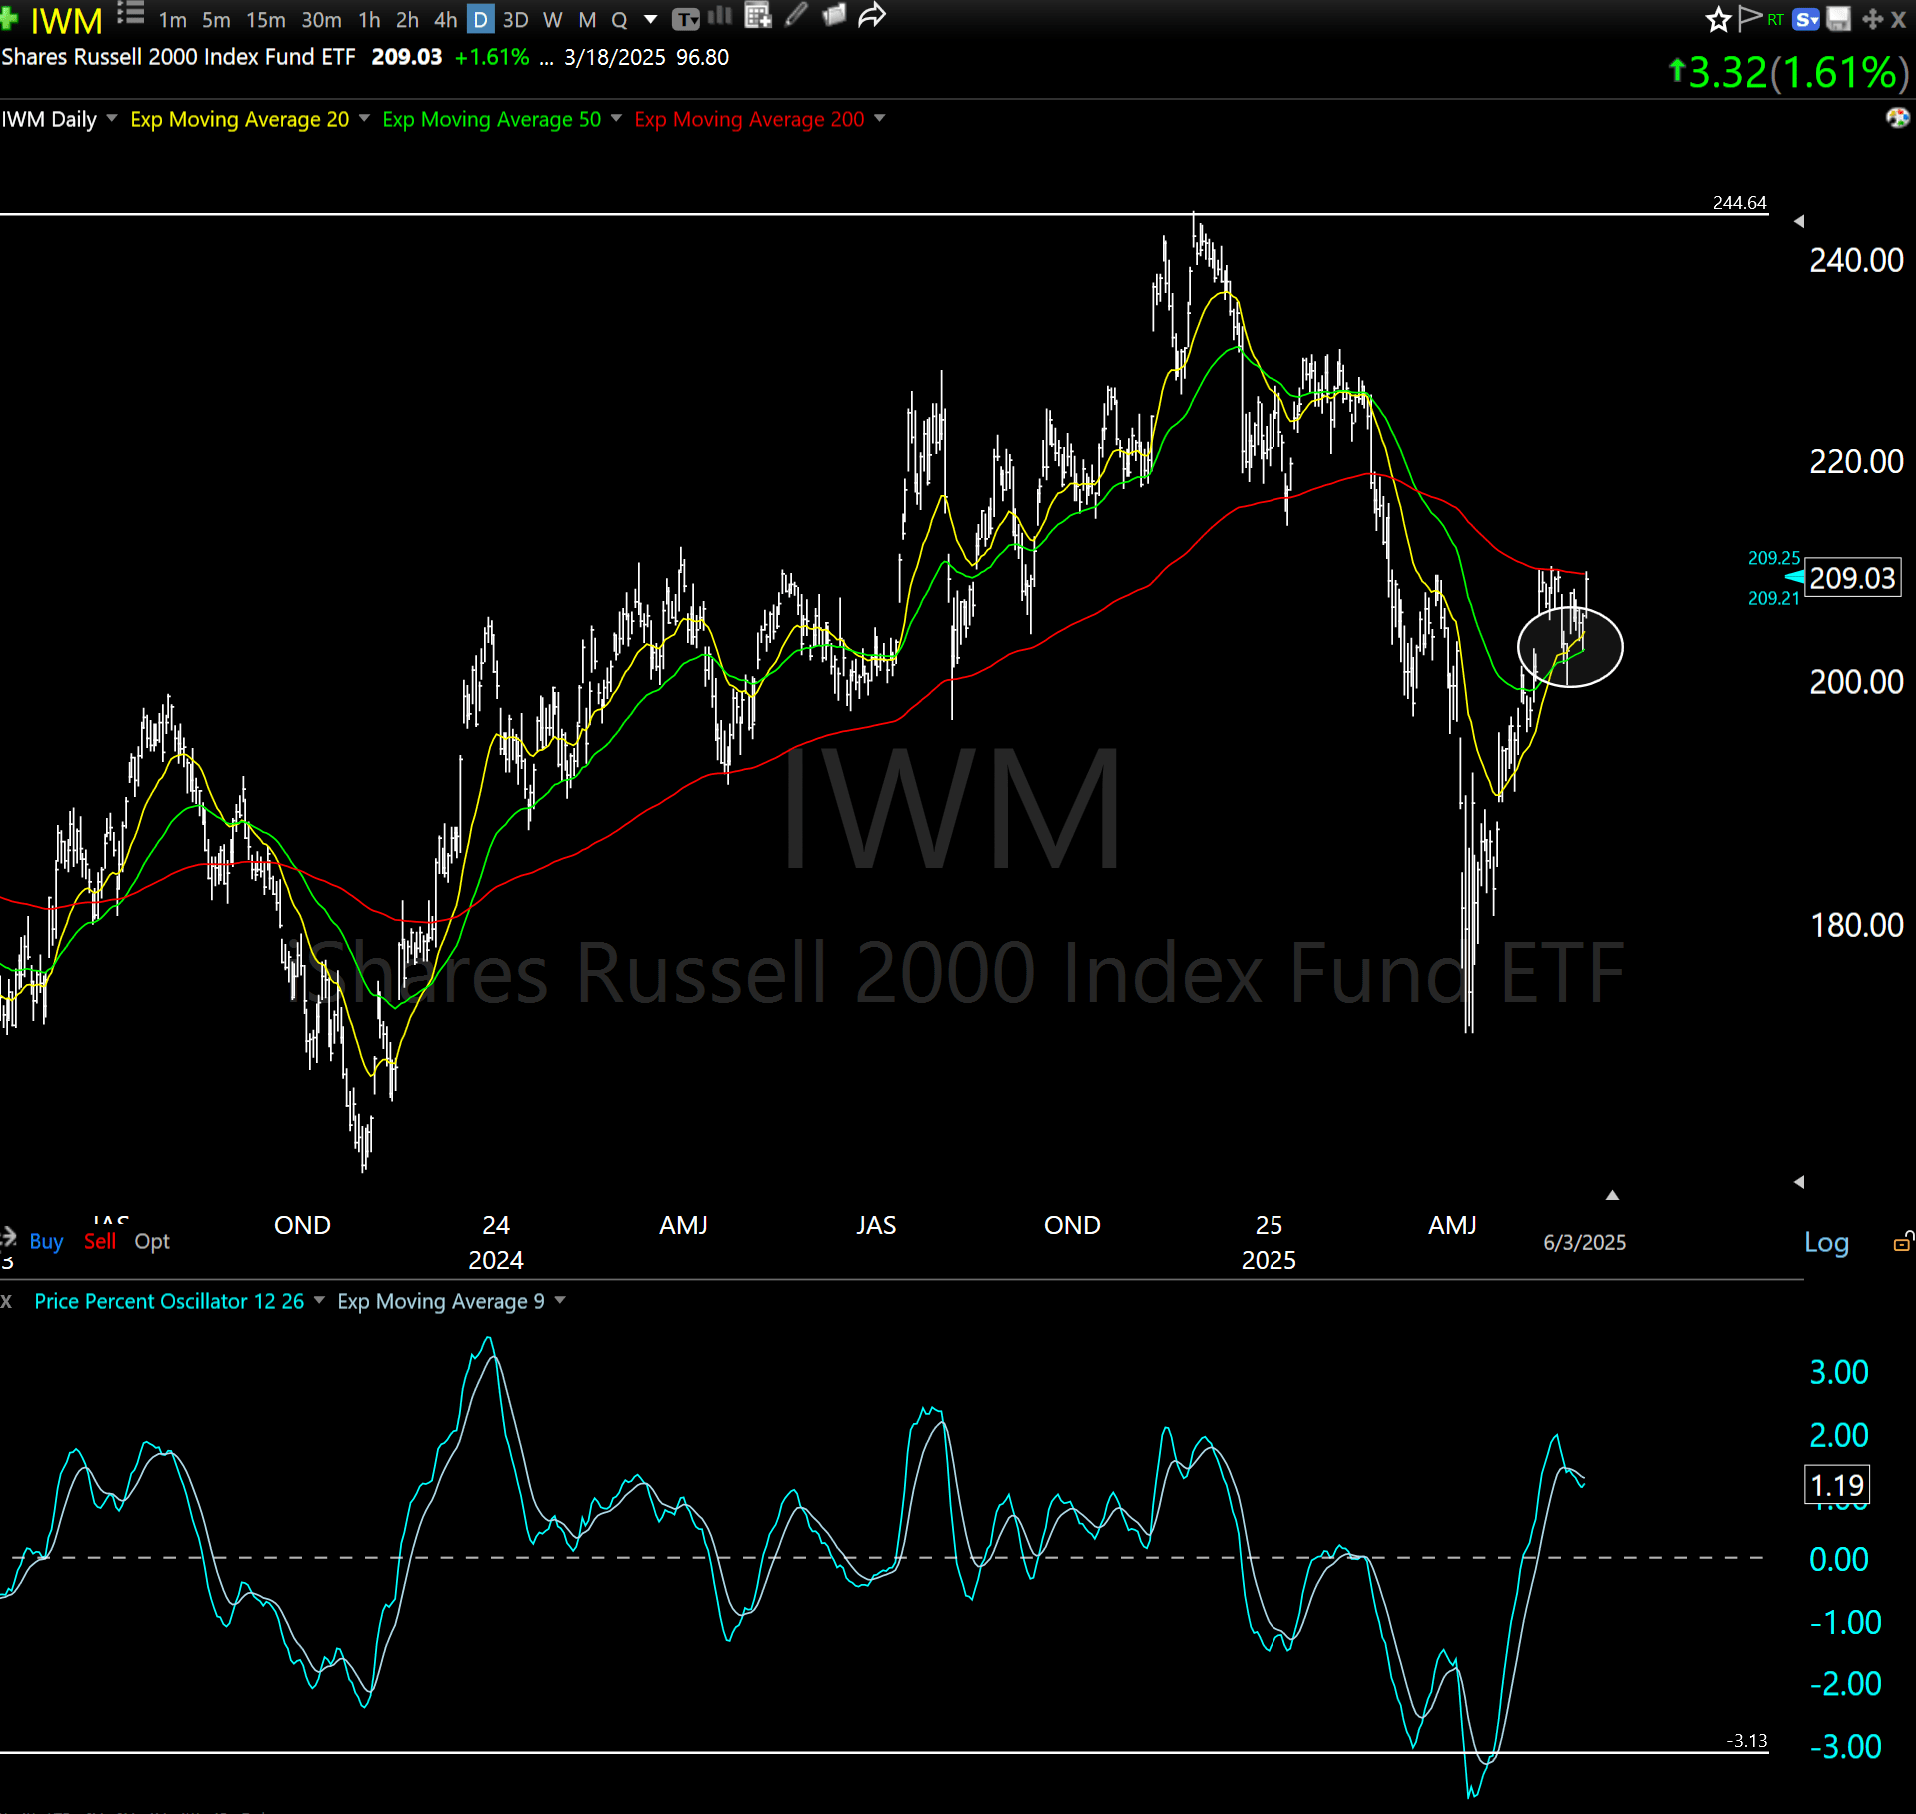Viewport: 1916px width, 1814px height.
Task: Switch to the 30m timeframe
Action: (x=321, y=20)
